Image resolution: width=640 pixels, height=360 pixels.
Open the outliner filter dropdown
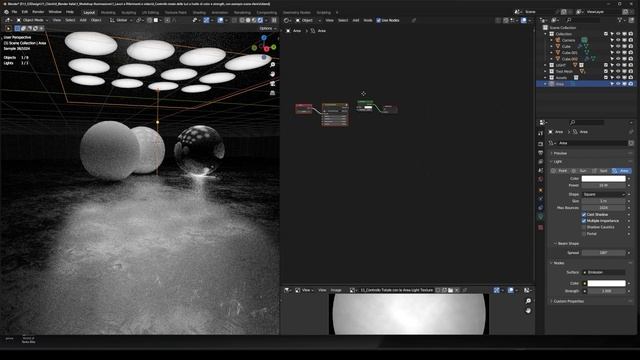coord(622,20)
